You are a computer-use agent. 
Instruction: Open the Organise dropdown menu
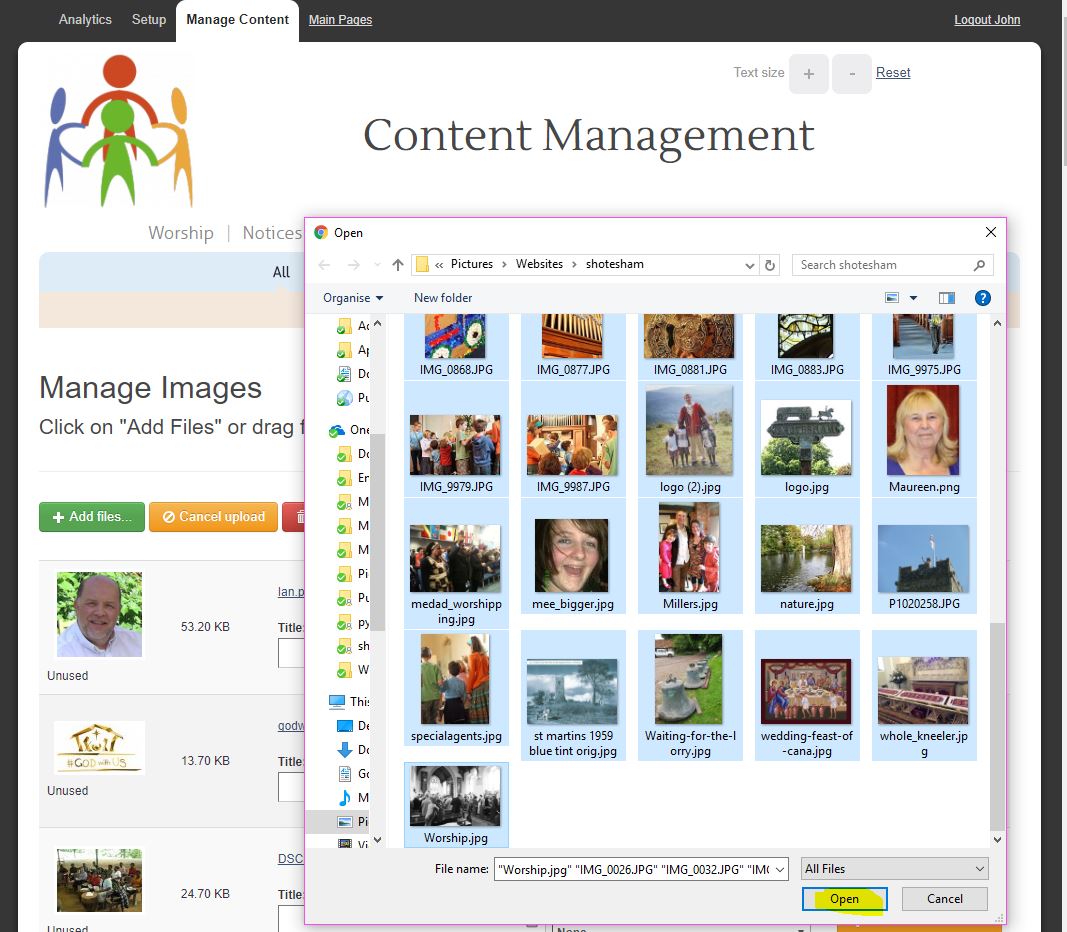[x=352, y=297]
